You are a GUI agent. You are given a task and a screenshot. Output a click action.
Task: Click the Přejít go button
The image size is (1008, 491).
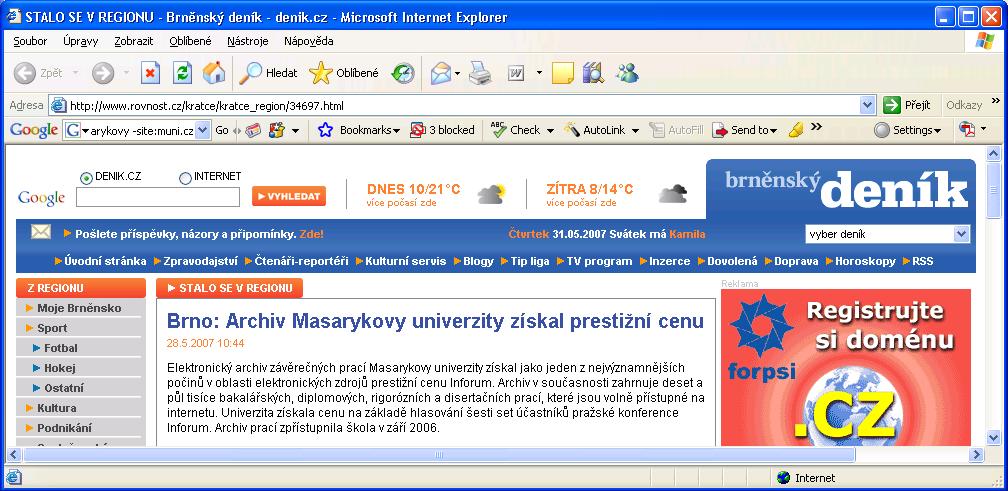coord(907,105)
